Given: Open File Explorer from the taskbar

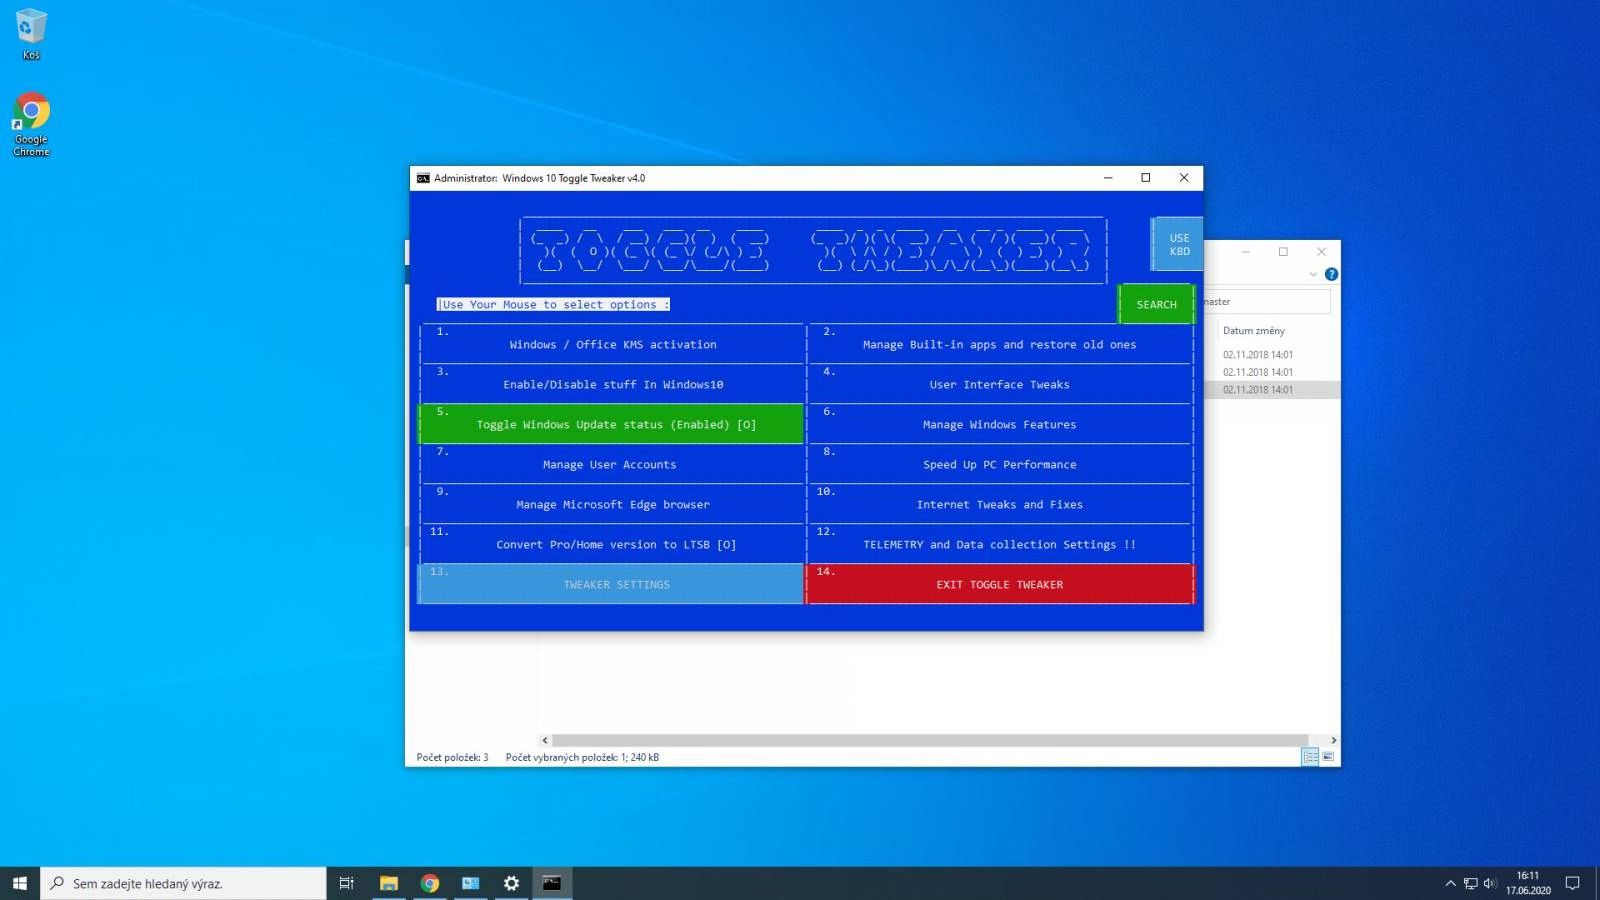Looking at the screenshot, I should point(389,883).
